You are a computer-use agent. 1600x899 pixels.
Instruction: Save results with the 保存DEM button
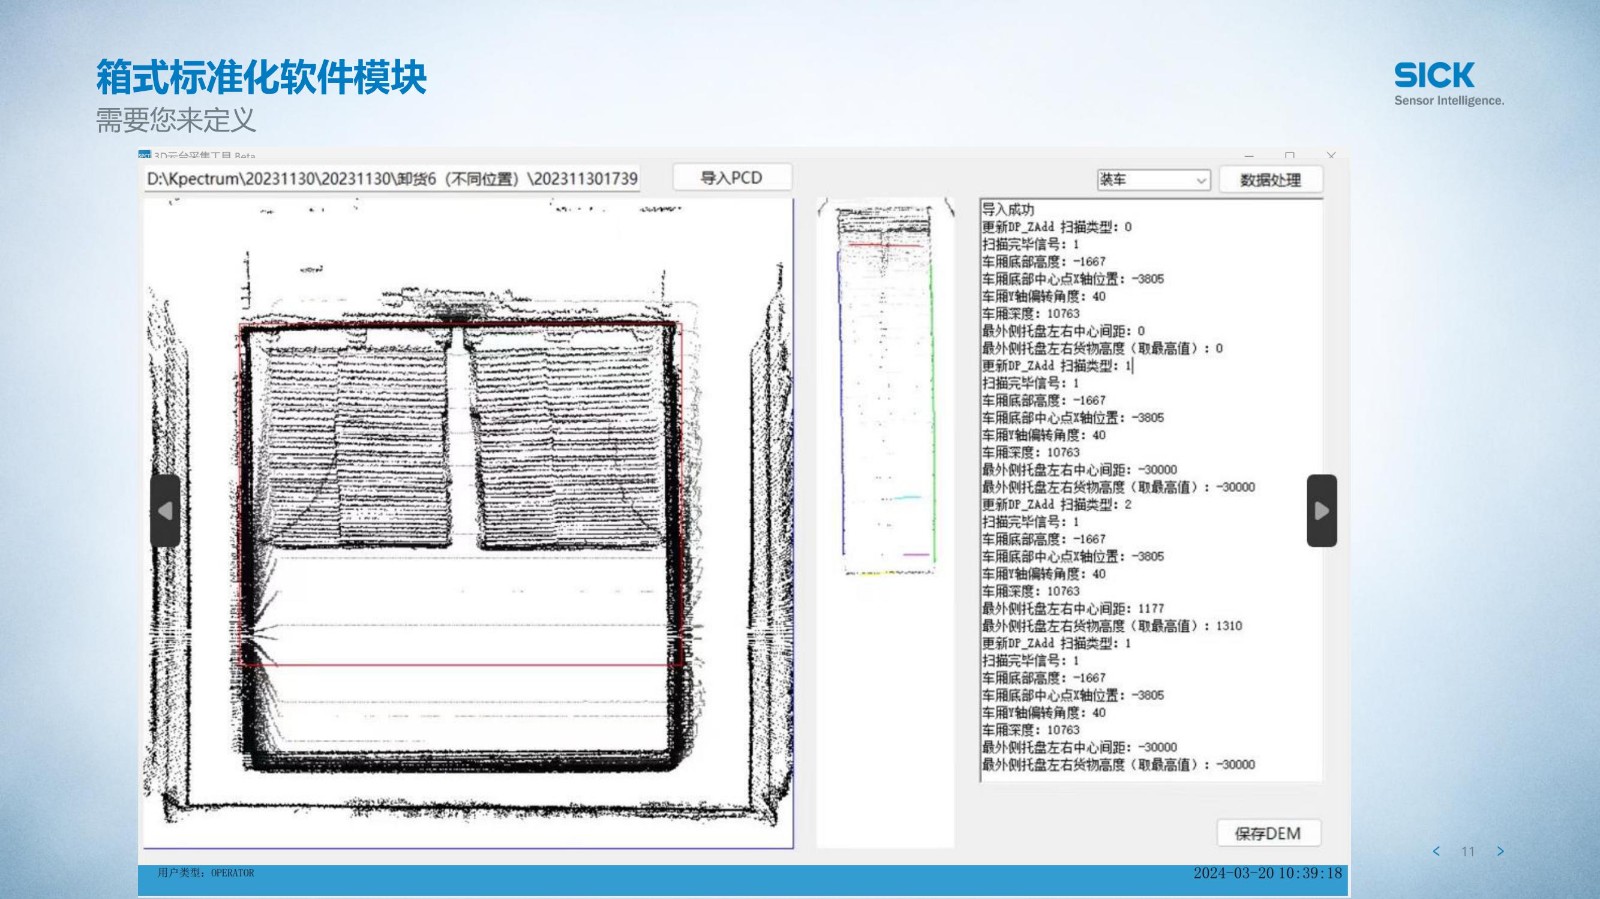(x=1268, y=833)
